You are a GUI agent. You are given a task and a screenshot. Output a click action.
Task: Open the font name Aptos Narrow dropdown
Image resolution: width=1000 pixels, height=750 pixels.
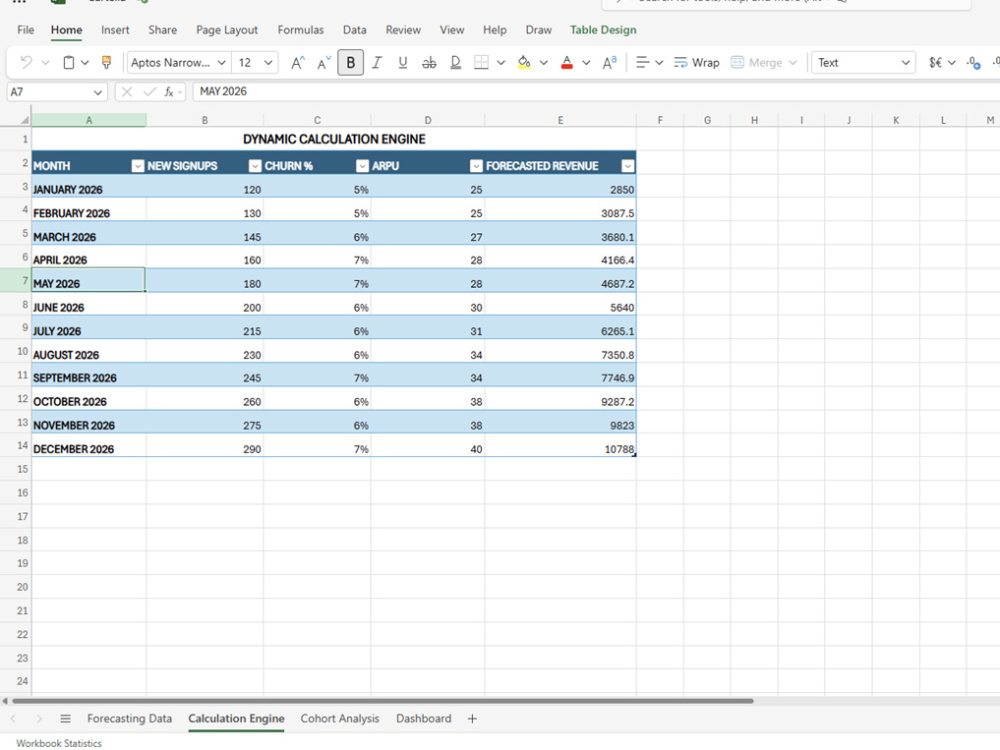click(x=221, y=62)
